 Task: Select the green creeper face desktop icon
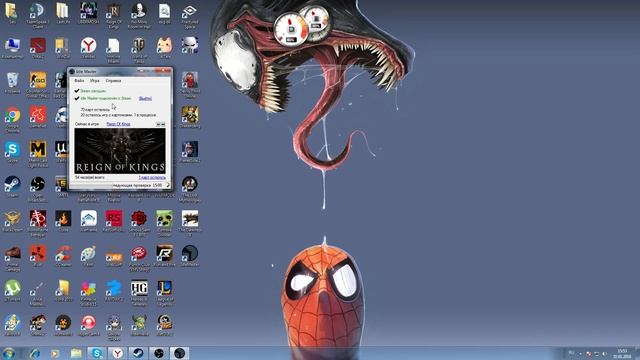(x=164, y=223)
